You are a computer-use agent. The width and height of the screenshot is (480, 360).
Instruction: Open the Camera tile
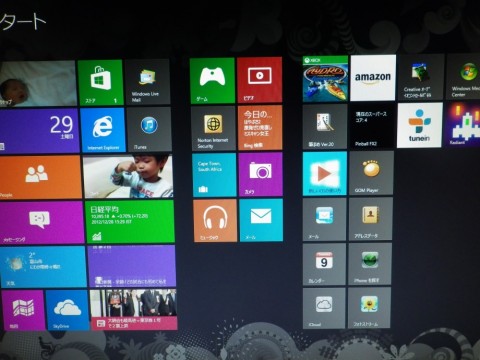click(x=260, y=174)
